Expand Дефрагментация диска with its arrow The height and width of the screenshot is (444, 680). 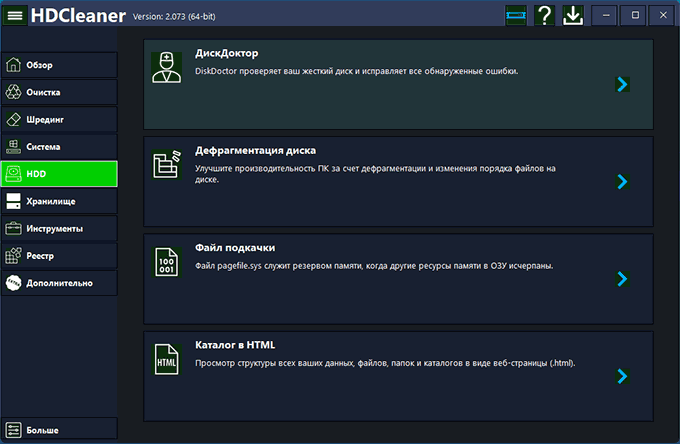point(622,182)
